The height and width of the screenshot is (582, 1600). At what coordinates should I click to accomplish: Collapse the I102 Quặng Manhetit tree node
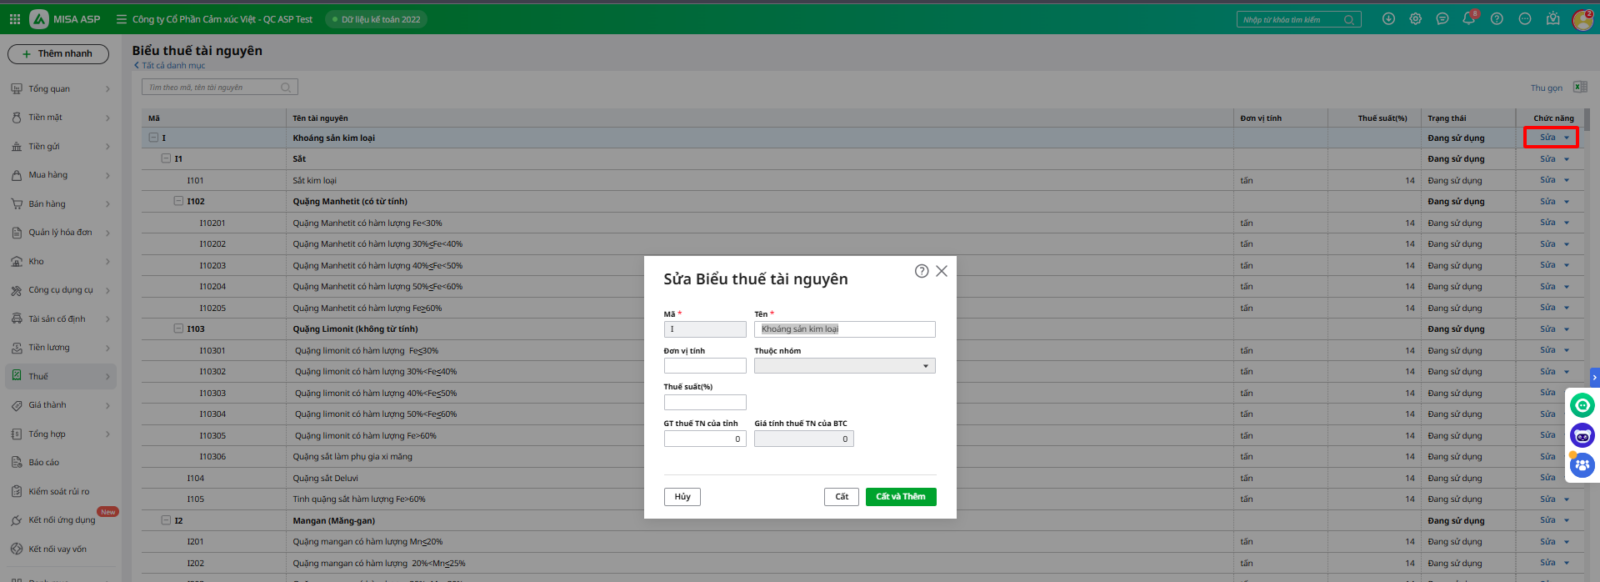[179, 201]
